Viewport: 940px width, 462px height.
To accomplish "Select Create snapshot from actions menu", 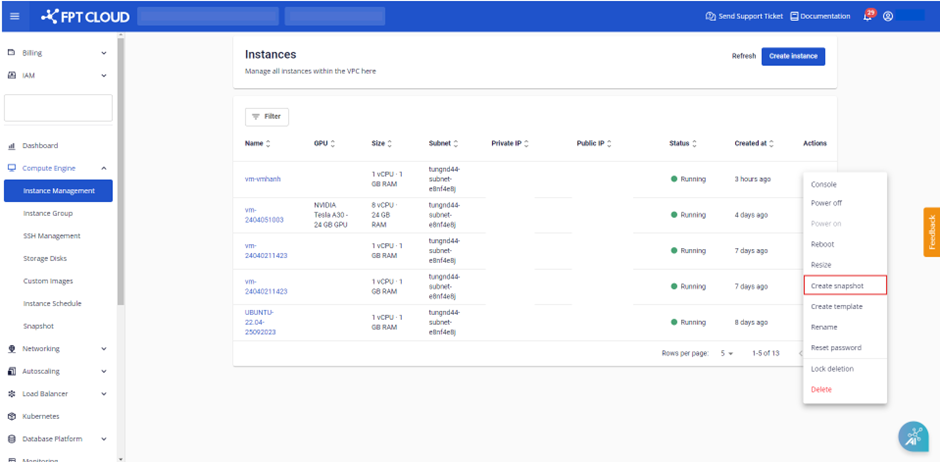I will (844, 286).
